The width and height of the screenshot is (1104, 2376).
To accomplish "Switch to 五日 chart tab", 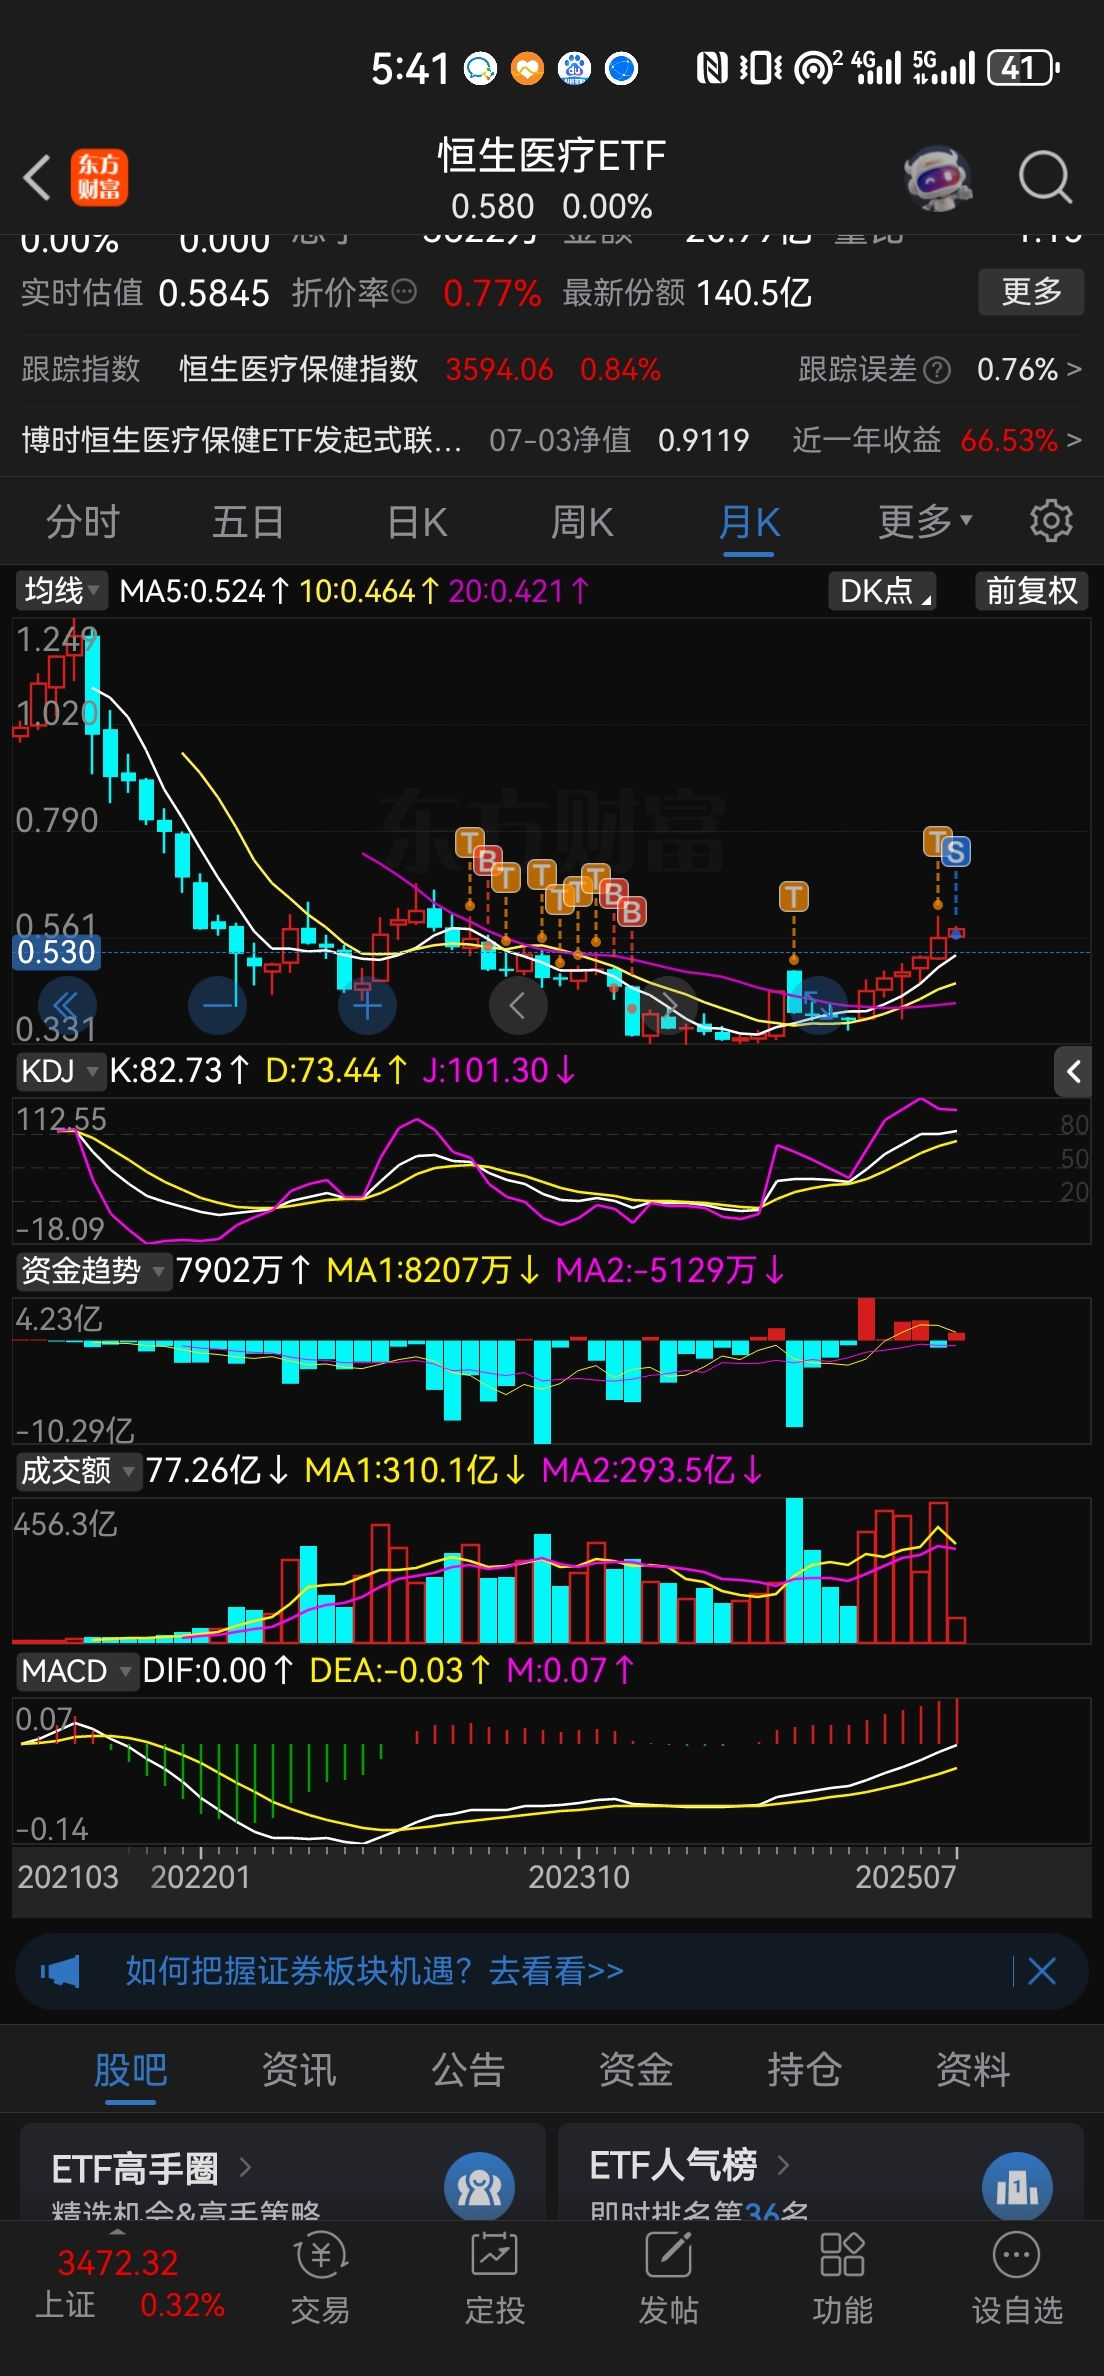I will 248,521.
